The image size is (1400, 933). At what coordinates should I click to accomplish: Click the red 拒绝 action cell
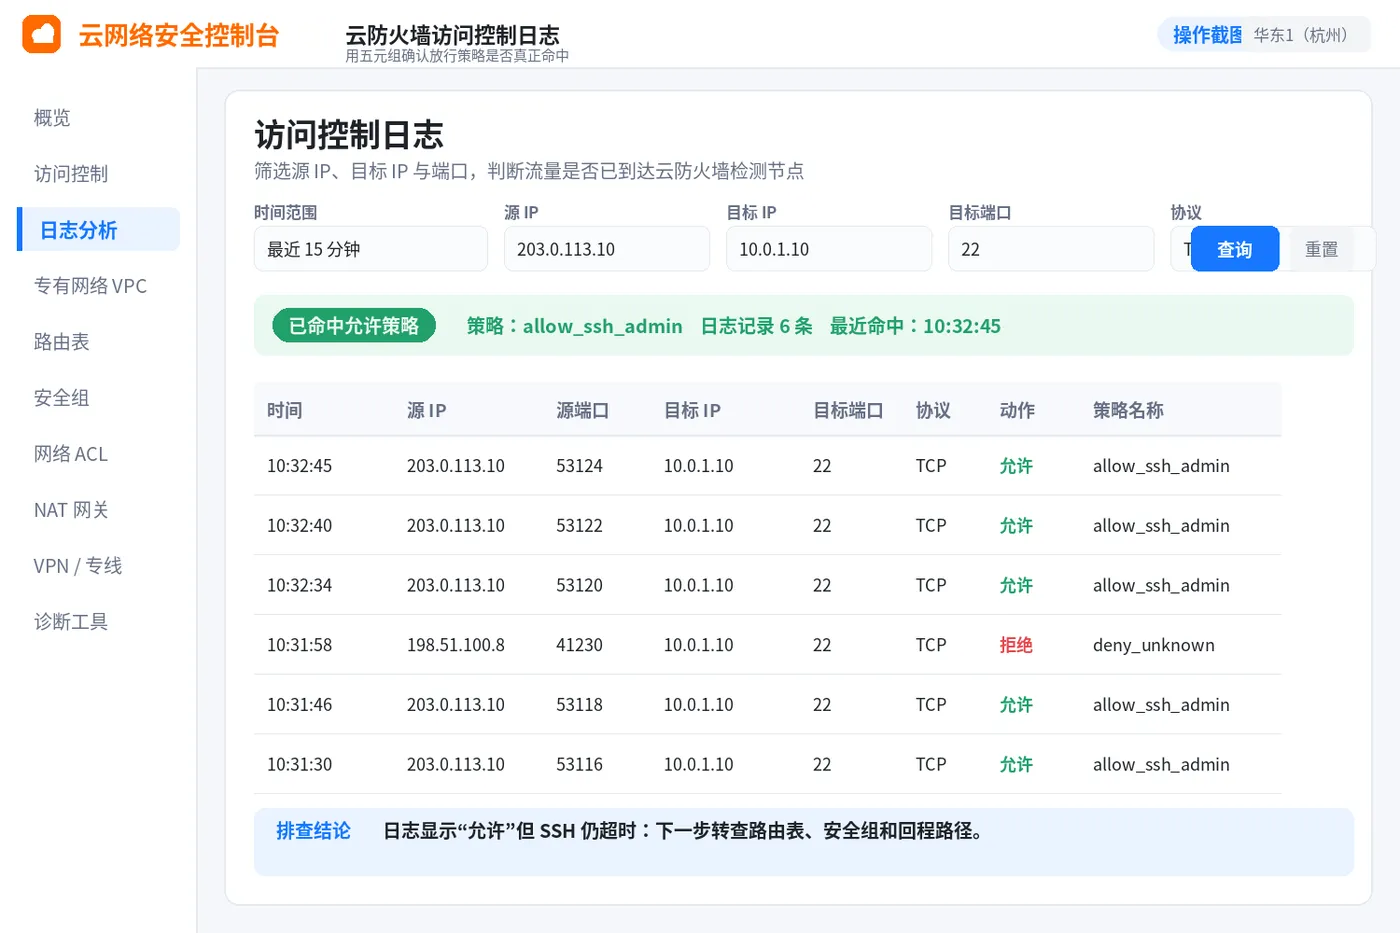coord(1016,645)
